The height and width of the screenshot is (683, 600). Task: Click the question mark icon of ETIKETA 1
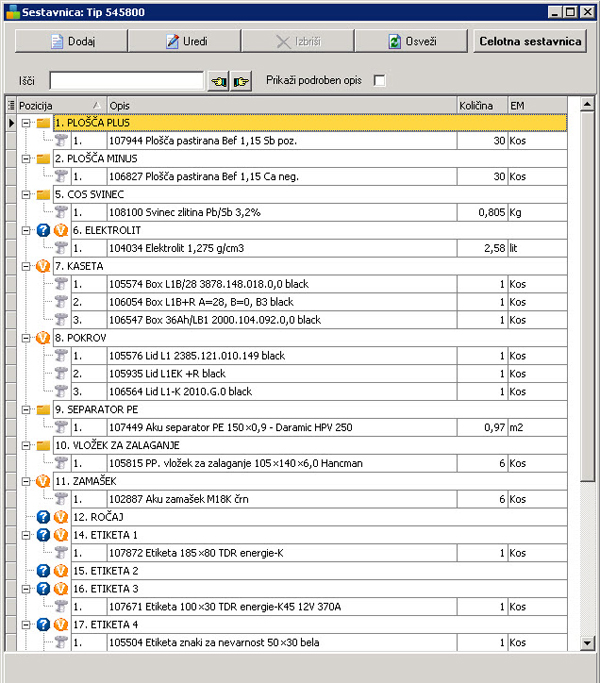43,535
